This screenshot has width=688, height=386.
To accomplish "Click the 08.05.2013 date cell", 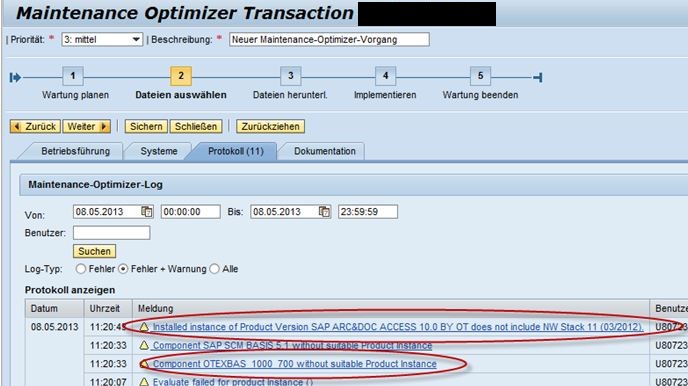I will pos(54,327).
